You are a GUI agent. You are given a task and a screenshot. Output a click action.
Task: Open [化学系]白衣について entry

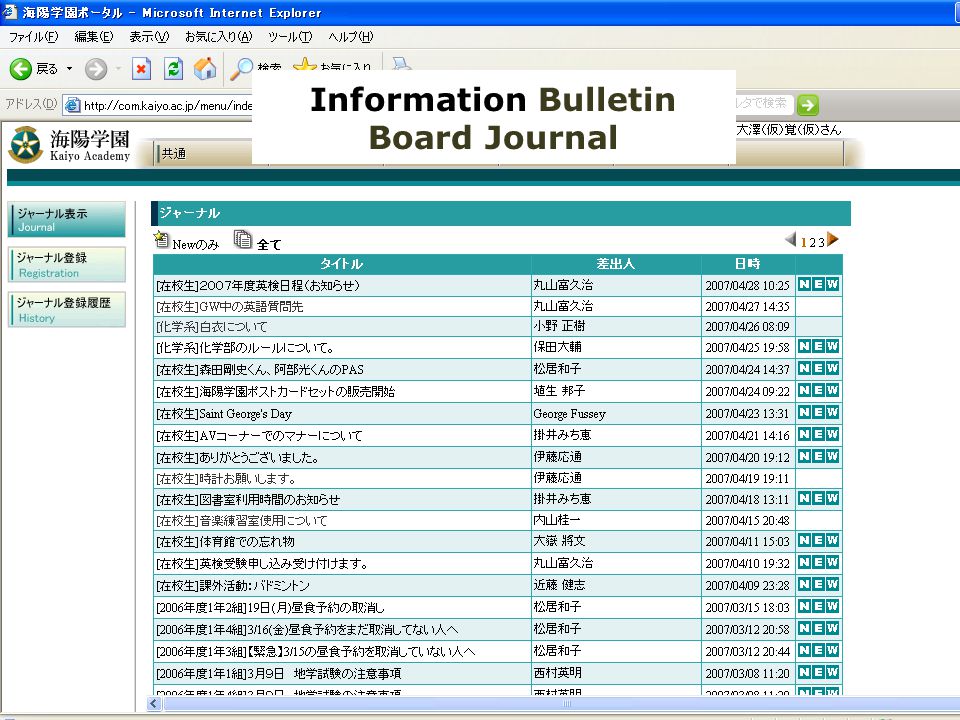coord(211,326)
